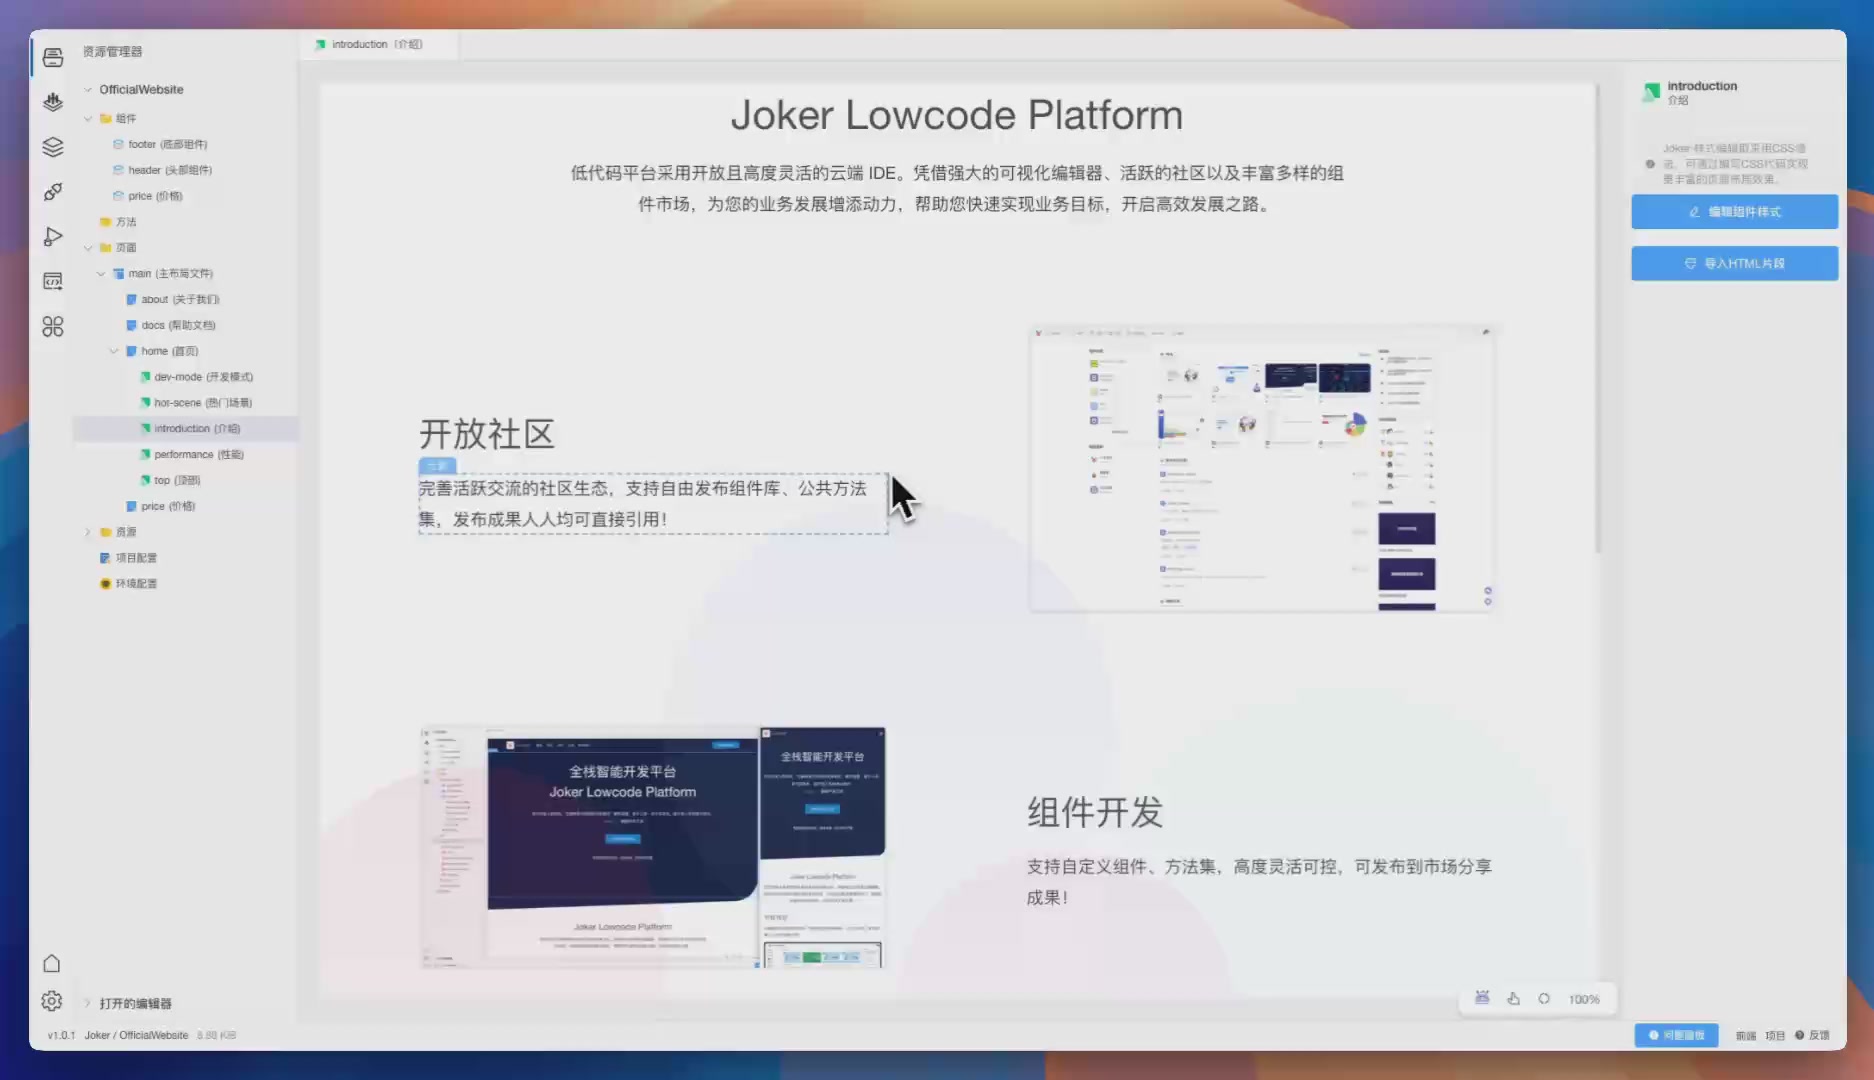This screenshot has width=1874, height=1080.
Task: Click the 编辑组件样式 button
Action: coord(1734,212)
